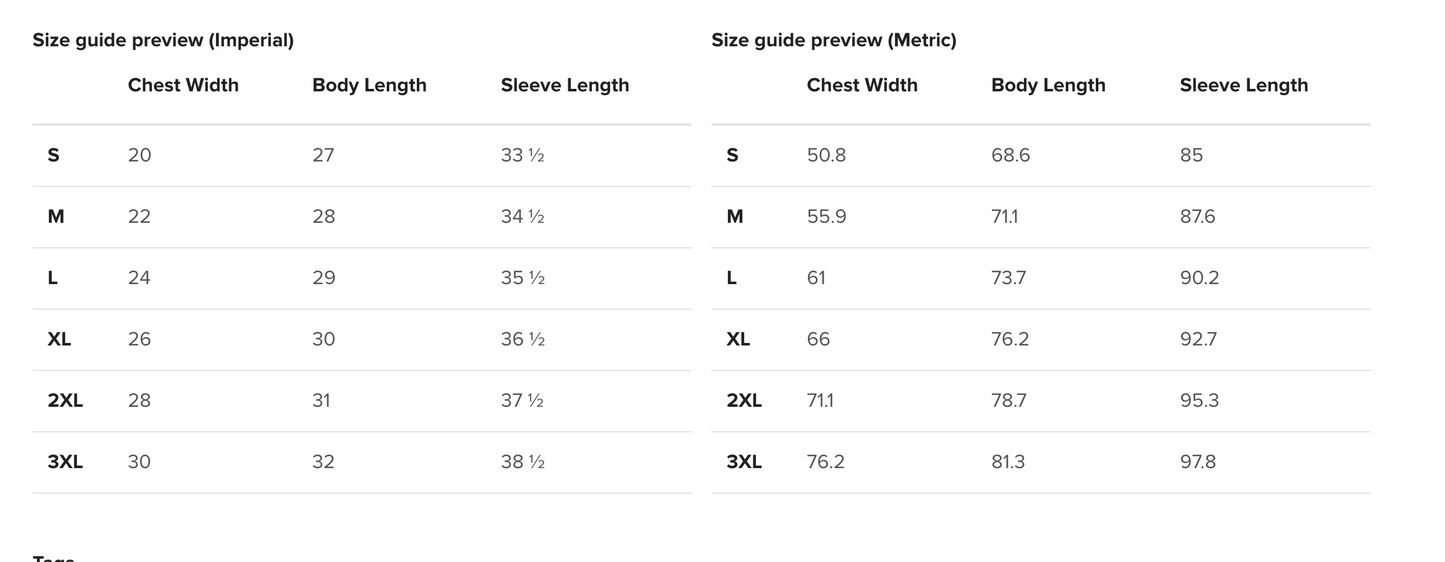Select the 38 ½ sleeve length value
The image size is (1445, 562).
(x=522, y=462)
